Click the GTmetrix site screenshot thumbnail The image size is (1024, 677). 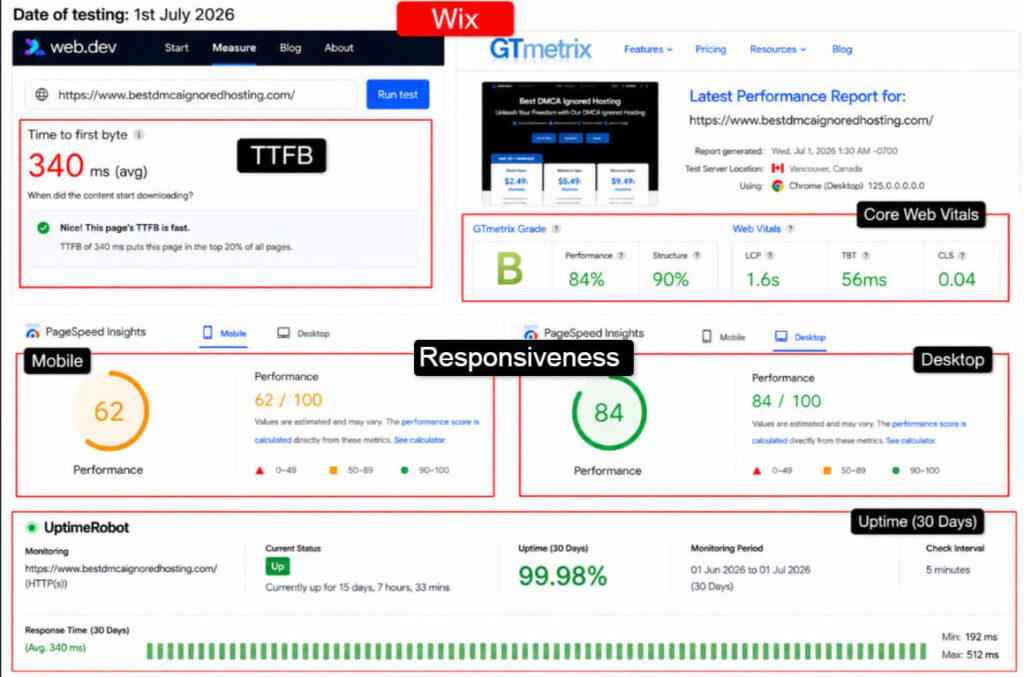click(x=569, y=144)
